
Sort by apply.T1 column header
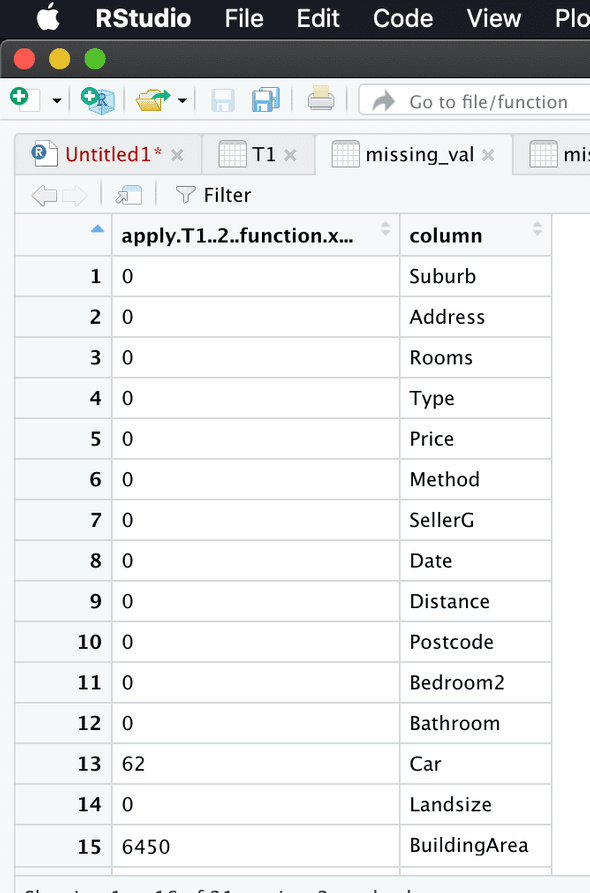pyautogui.click(x=256, y=235)
